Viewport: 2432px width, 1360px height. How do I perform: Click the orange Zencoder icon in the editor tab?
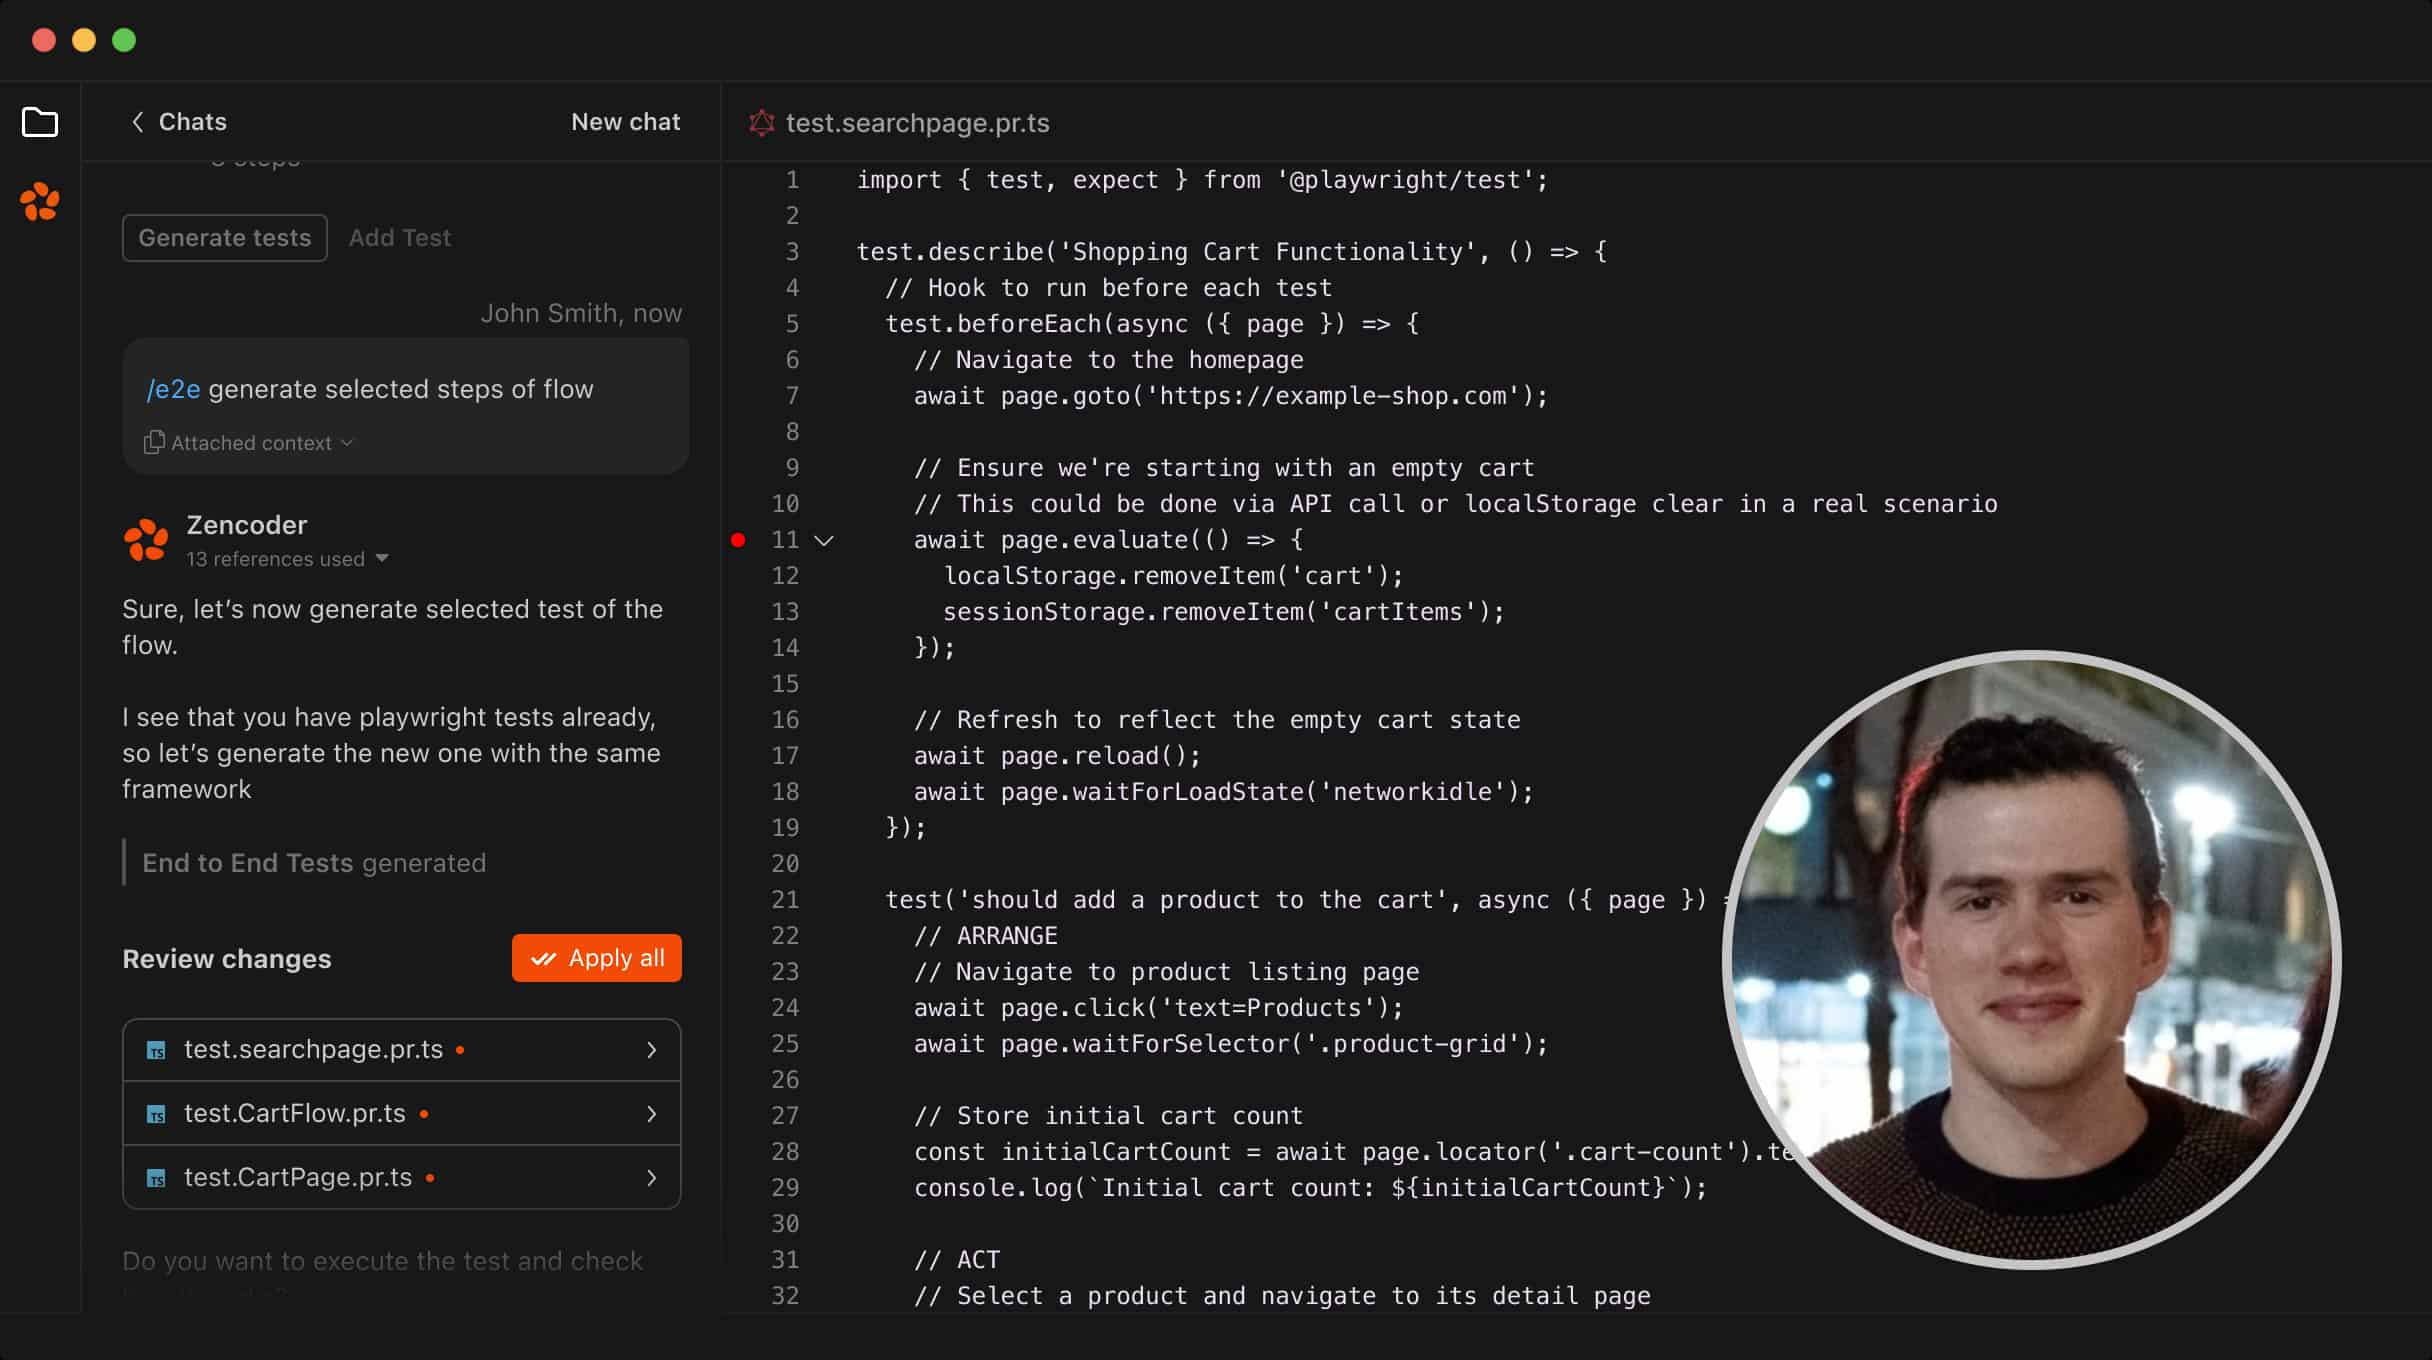pos(762,122)
